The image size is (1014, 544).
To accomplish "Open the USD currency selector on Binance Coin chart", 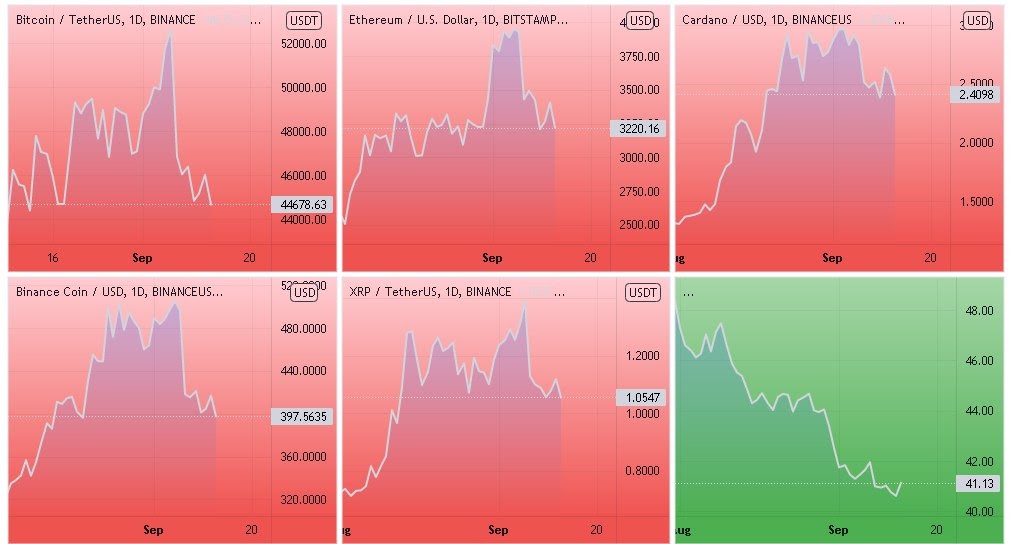I will pos(304,292).
